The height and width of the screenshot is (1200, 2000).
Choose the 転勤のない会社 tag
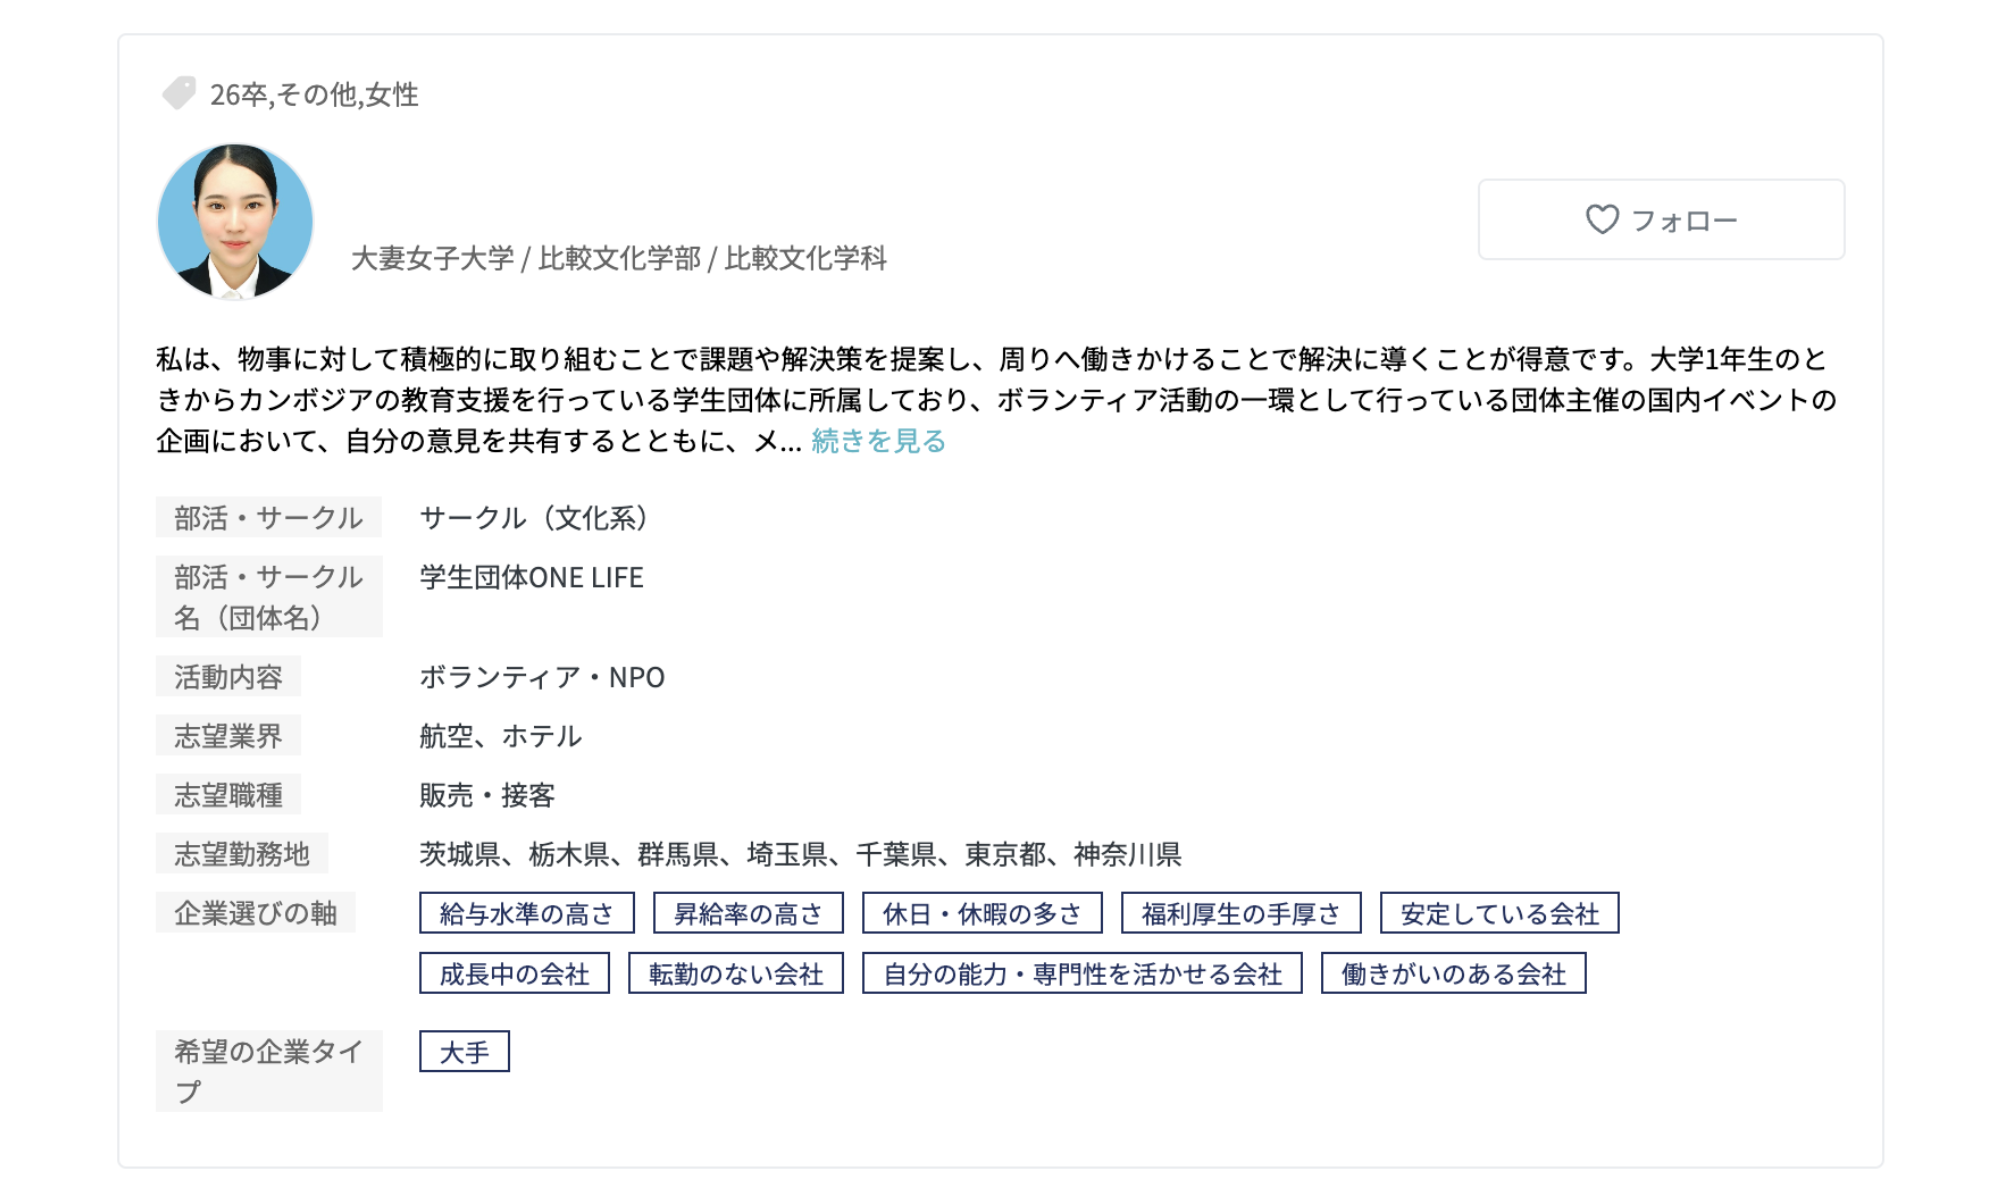[x=735, y=974]
